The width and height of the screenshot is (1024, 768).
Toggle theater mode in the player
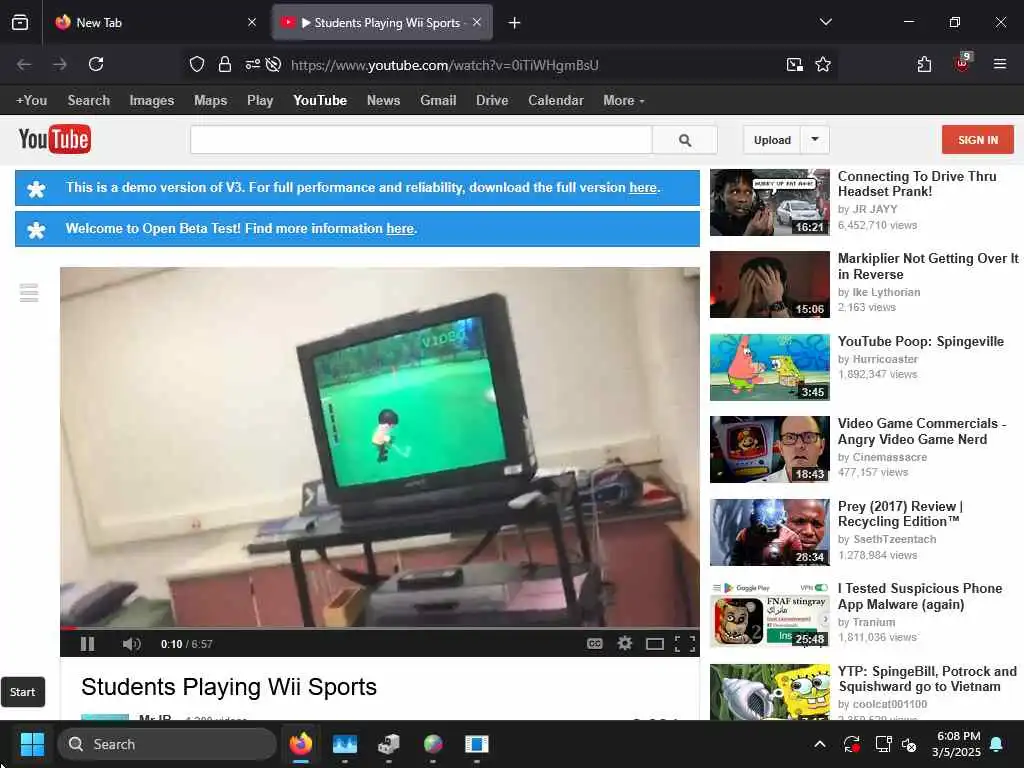point(655,645)
